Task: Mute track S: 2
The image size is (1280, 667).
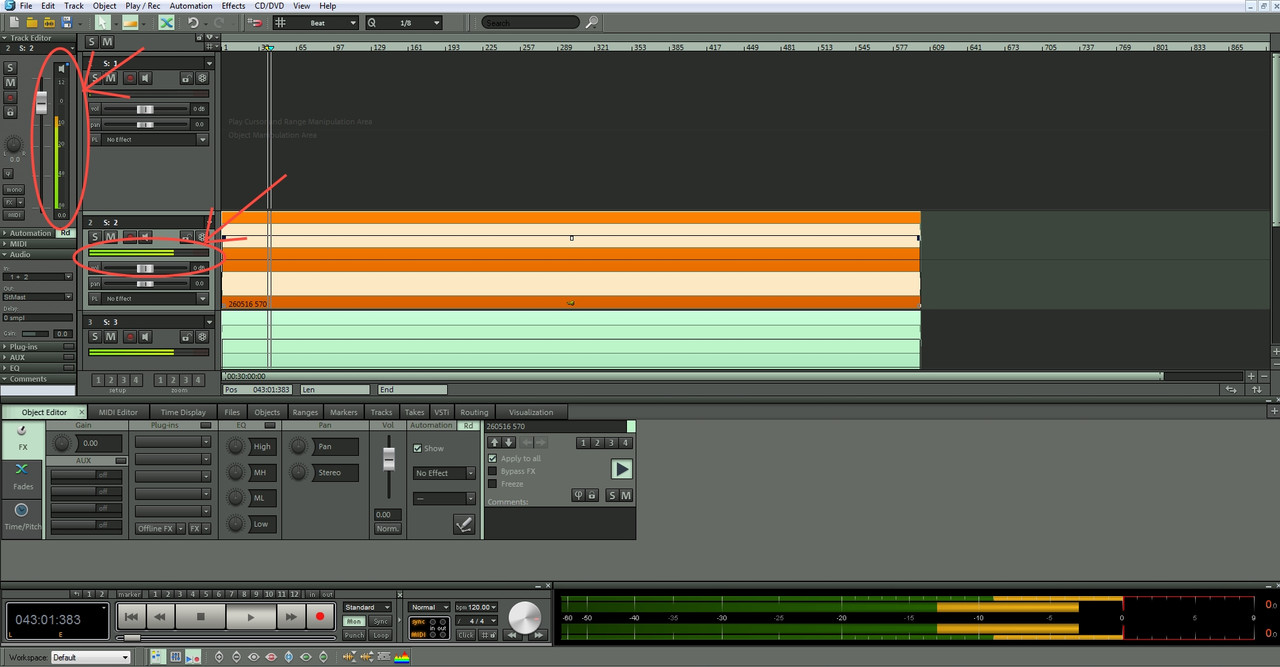Action: [110, 237]
